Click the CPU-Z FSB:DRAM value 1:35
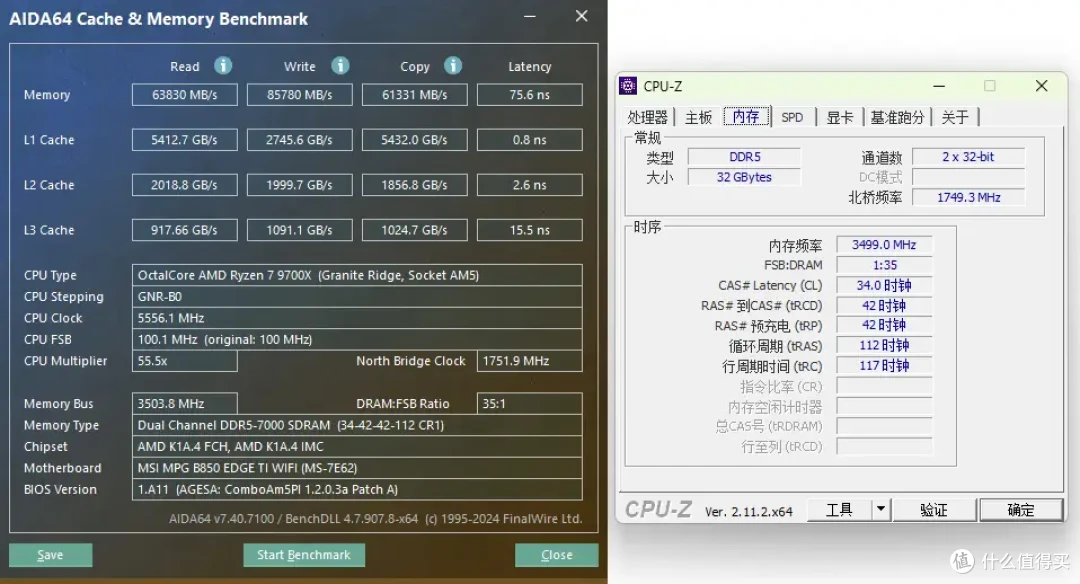1080x584 pixels. point(884,265)
